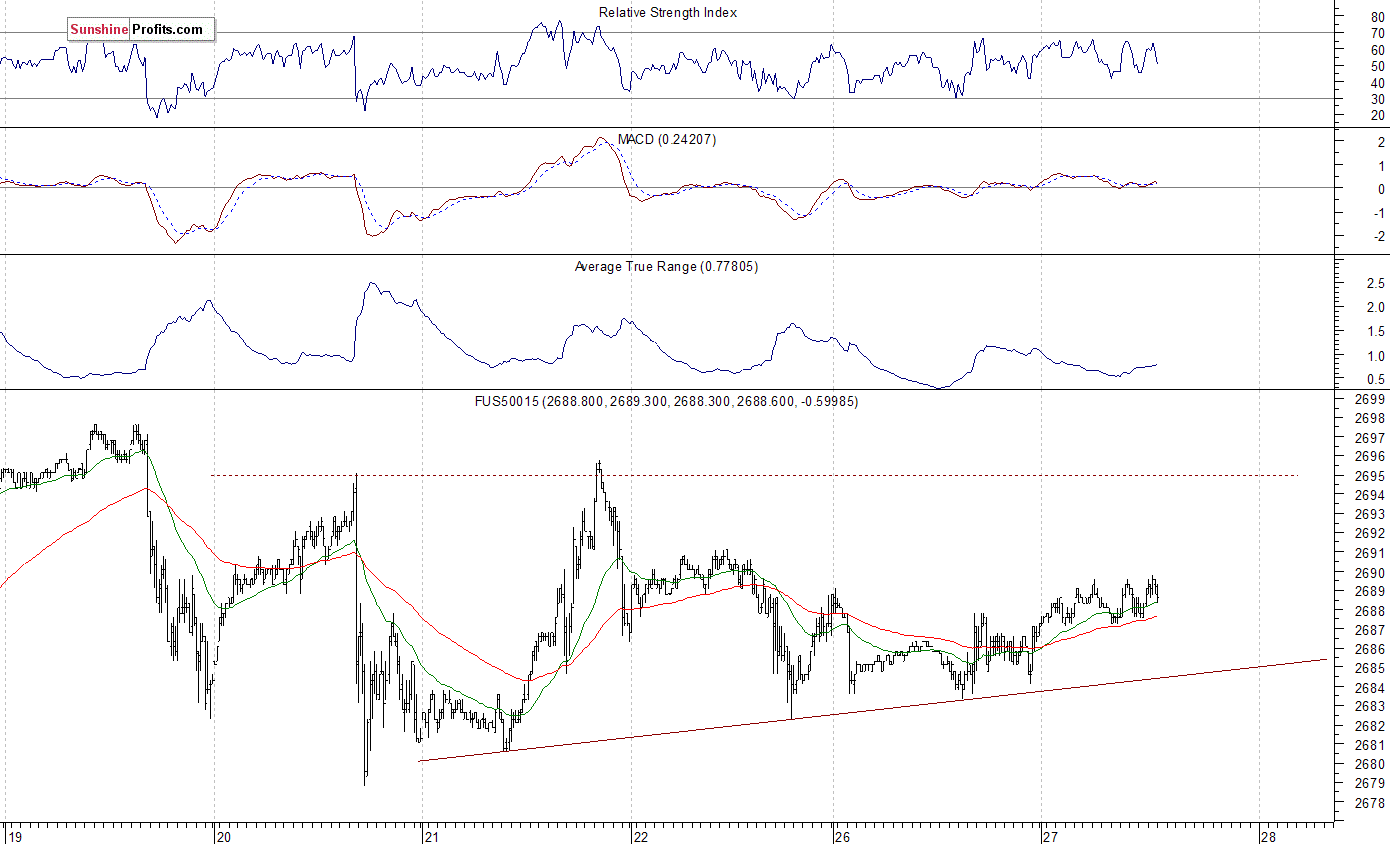Click date label 26 on time axis
The width and height of the screenshot is (1390, 844).
842,836
